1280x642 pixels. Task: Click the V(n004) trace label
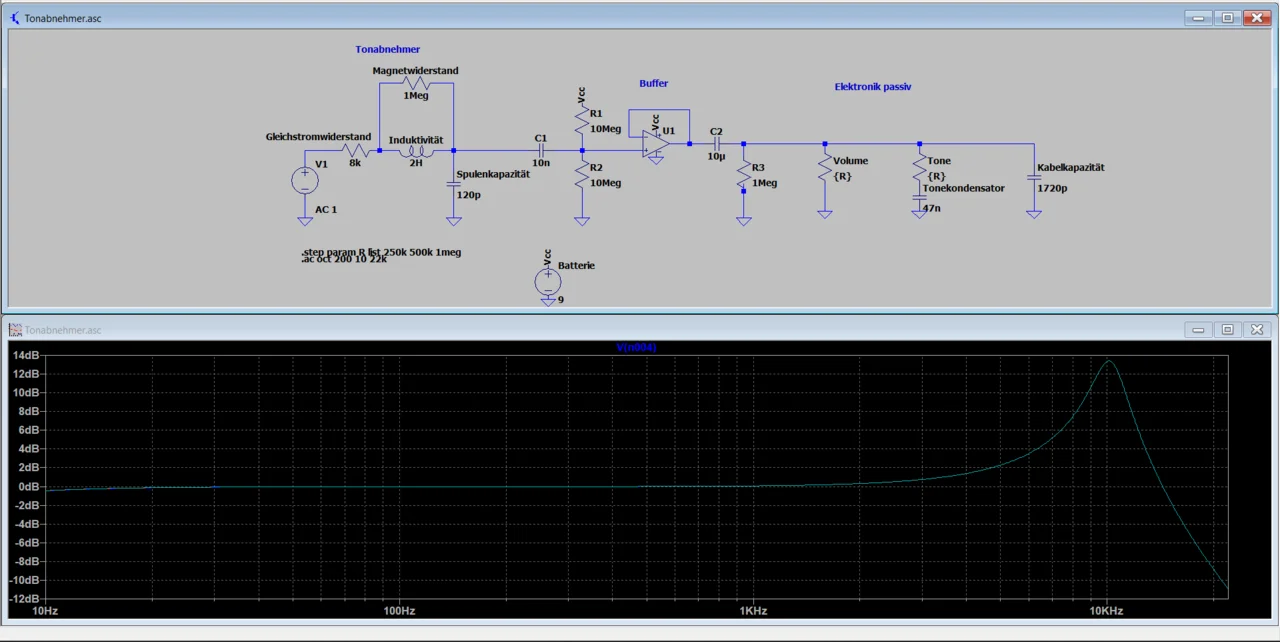636,347
